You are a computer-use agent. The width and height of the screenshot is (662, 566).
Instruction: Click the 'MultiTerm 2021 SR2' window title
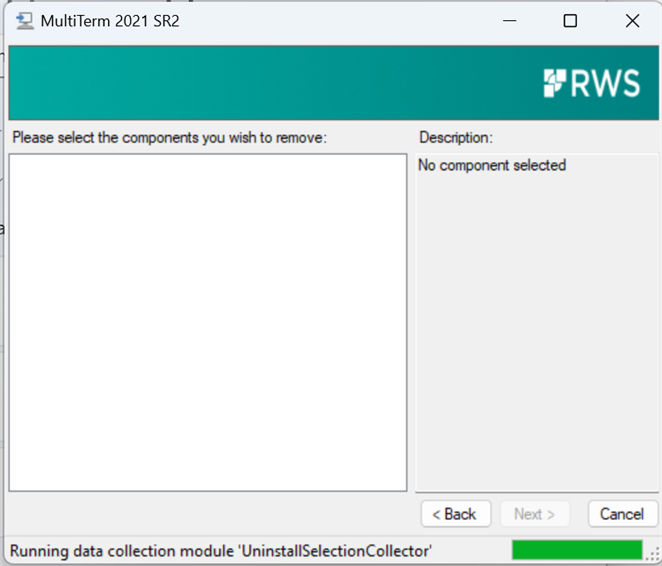110,21
